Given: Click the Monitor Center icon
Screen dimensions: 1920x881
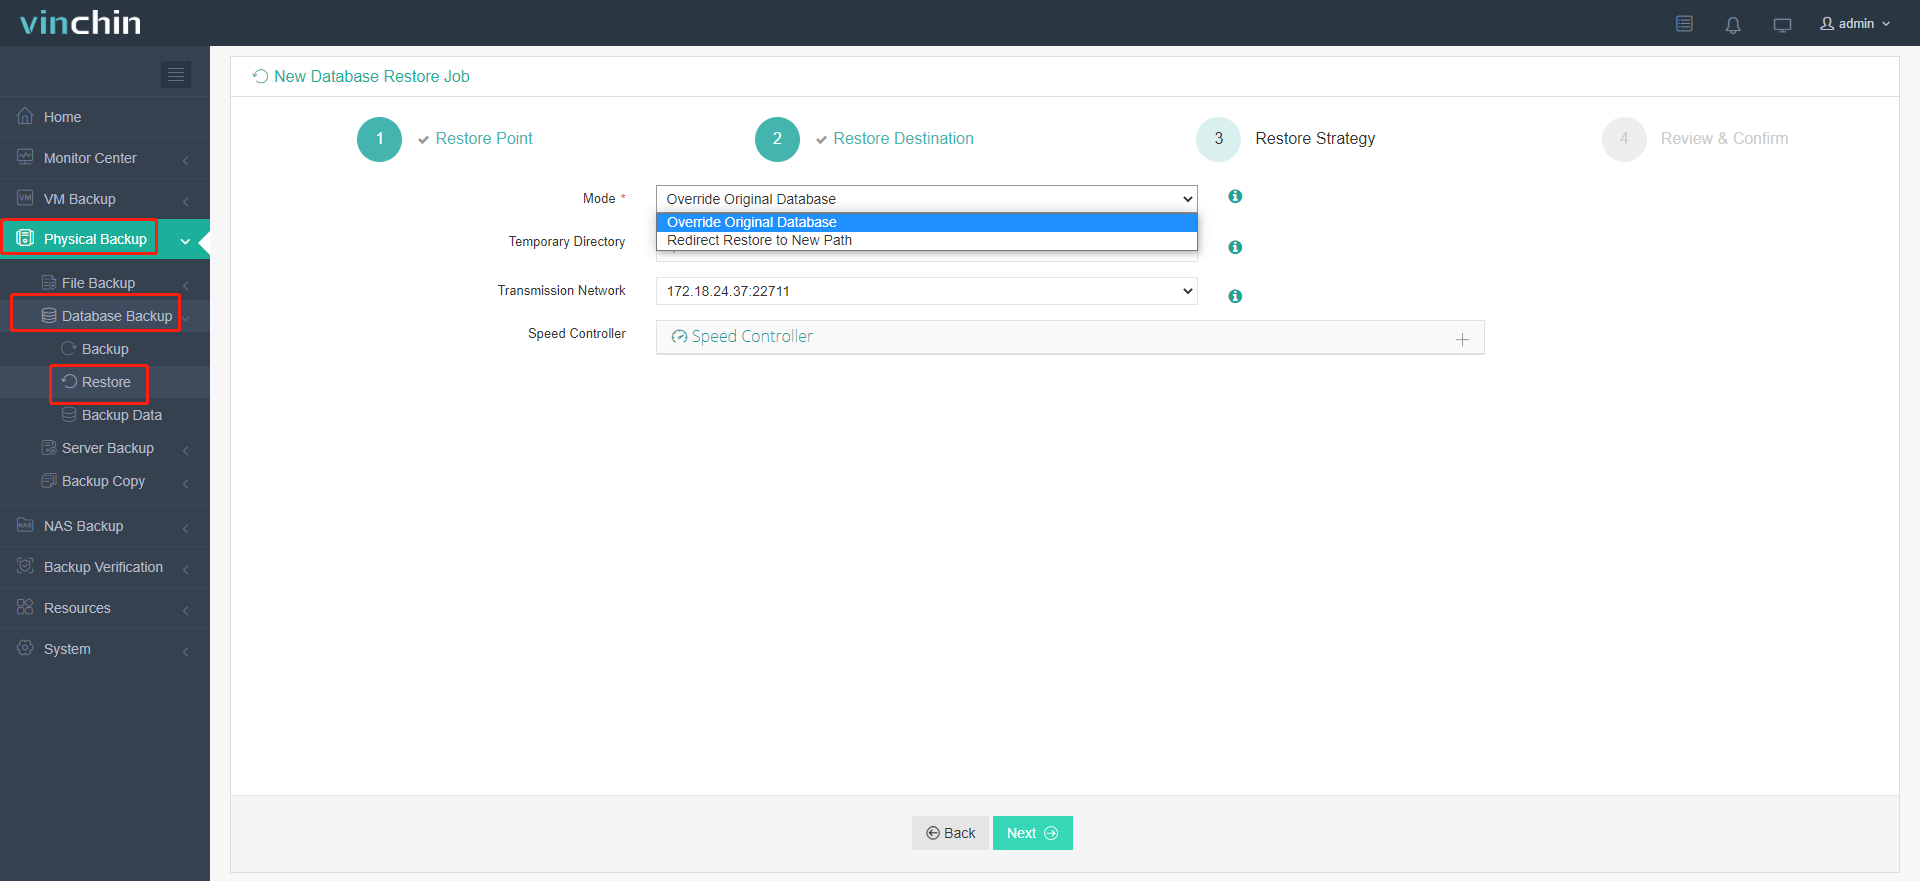Looking at the screenshot, I should click(x=25, y=157).
